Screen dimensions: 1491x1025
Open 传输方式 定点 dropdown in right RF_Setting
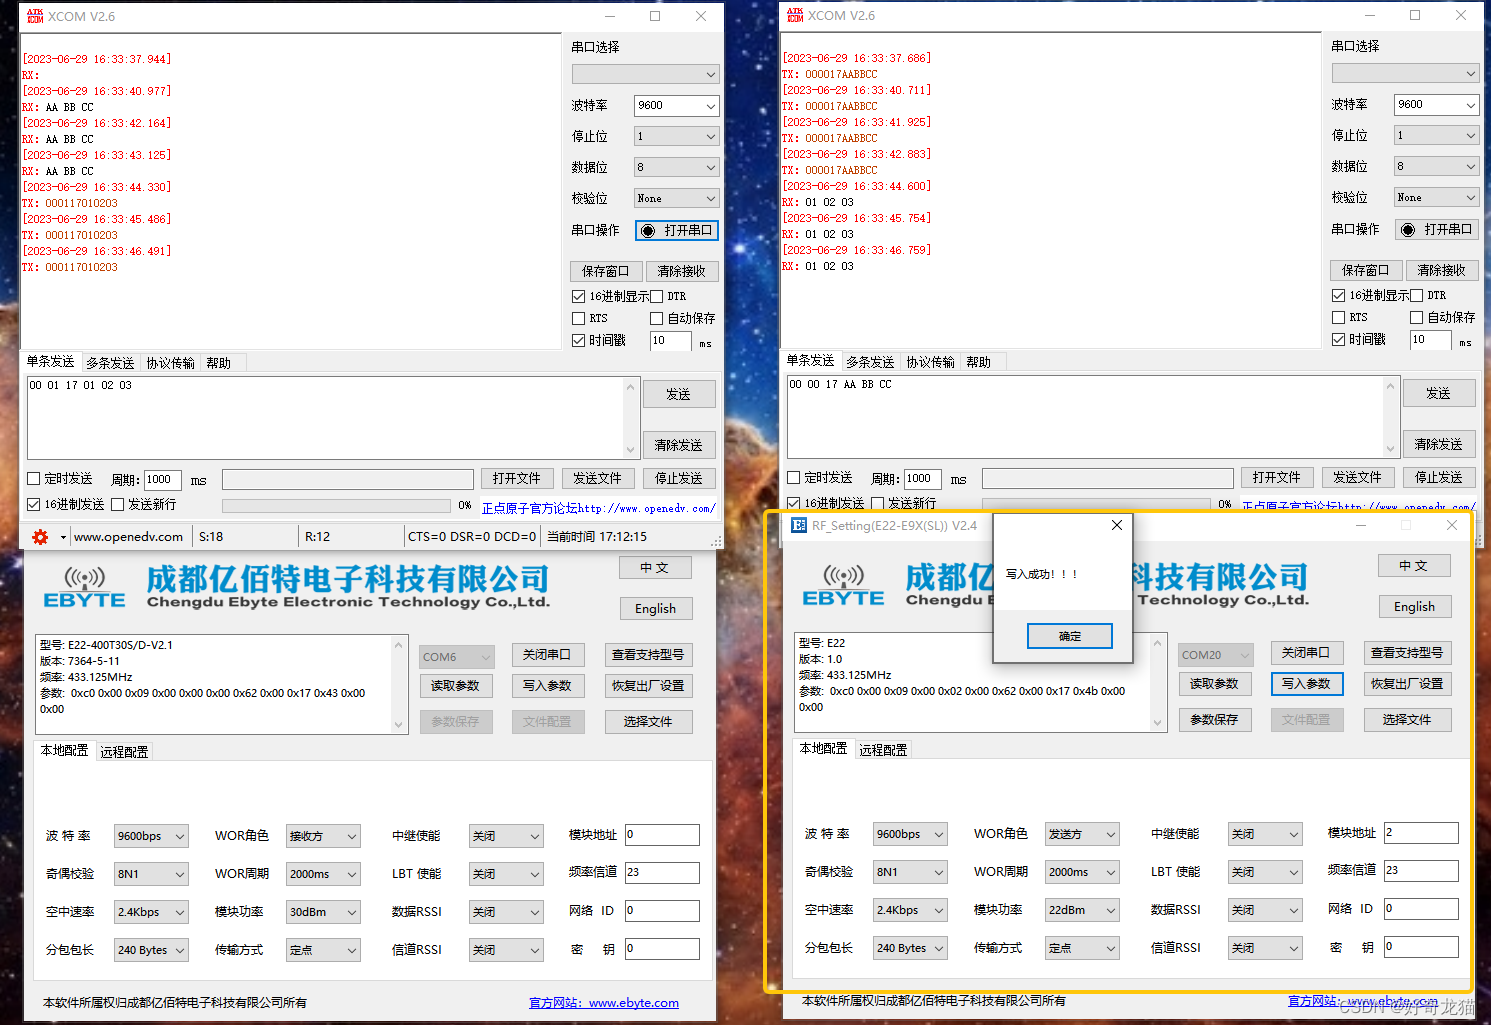click(x=1082, y=948)
